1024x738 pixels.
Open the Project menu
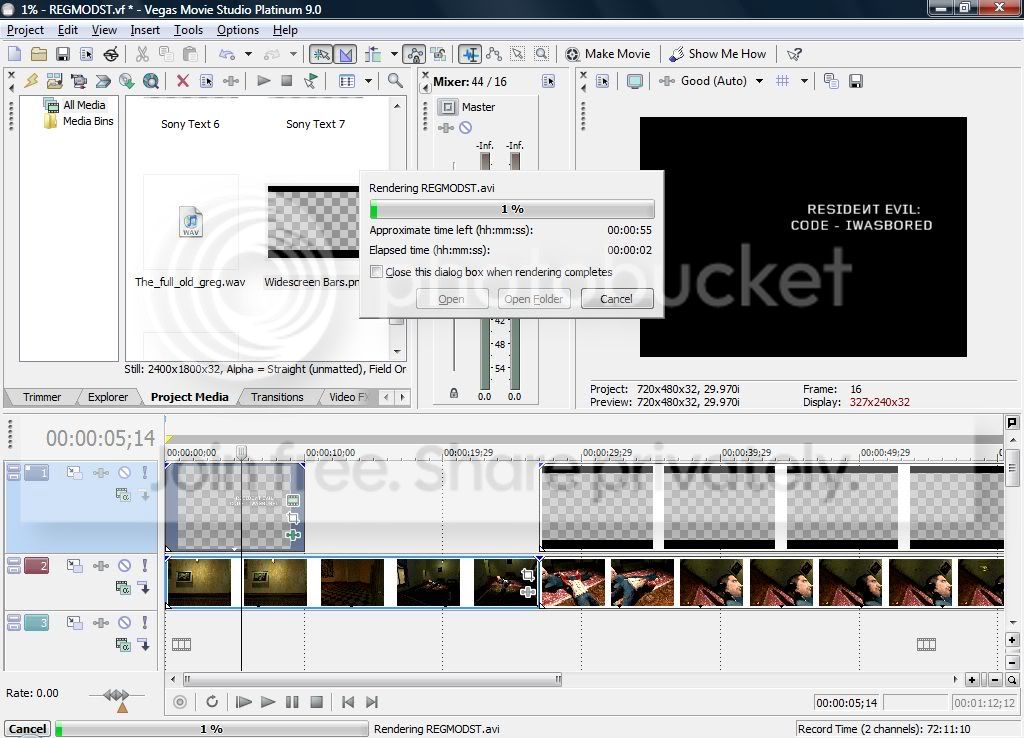pyautogui.click(x=25, y=30)
